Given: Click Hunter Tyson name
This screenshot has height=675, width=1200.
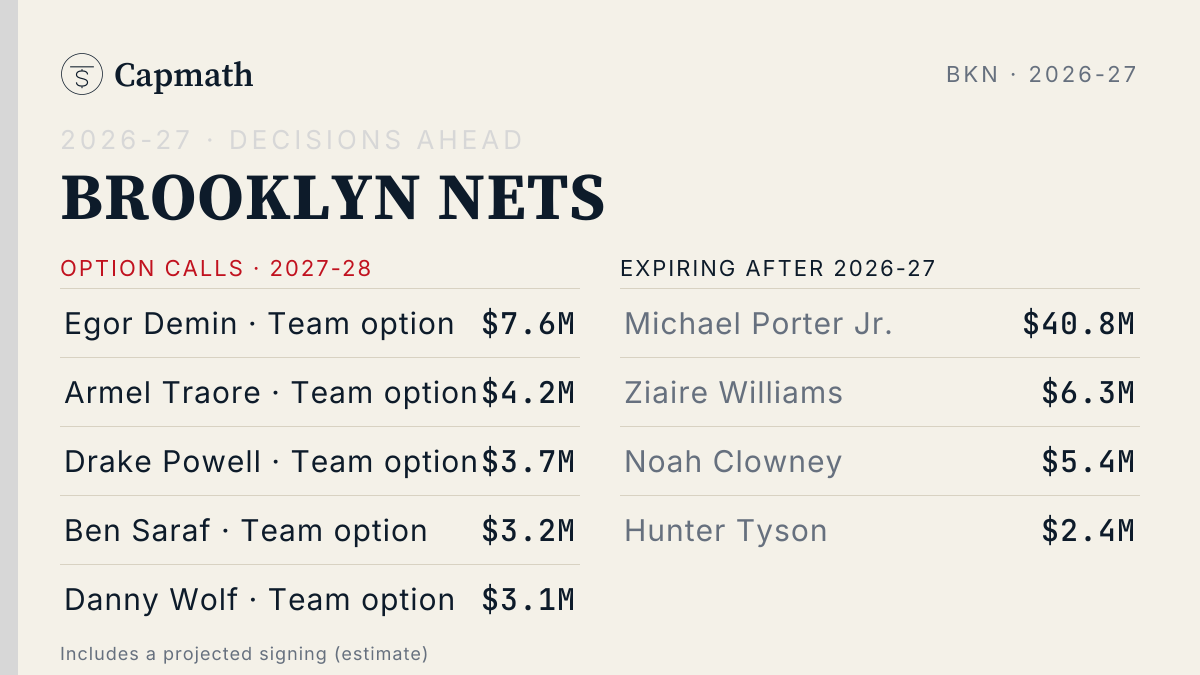Looking at the screenshot, I should point(726,531).
